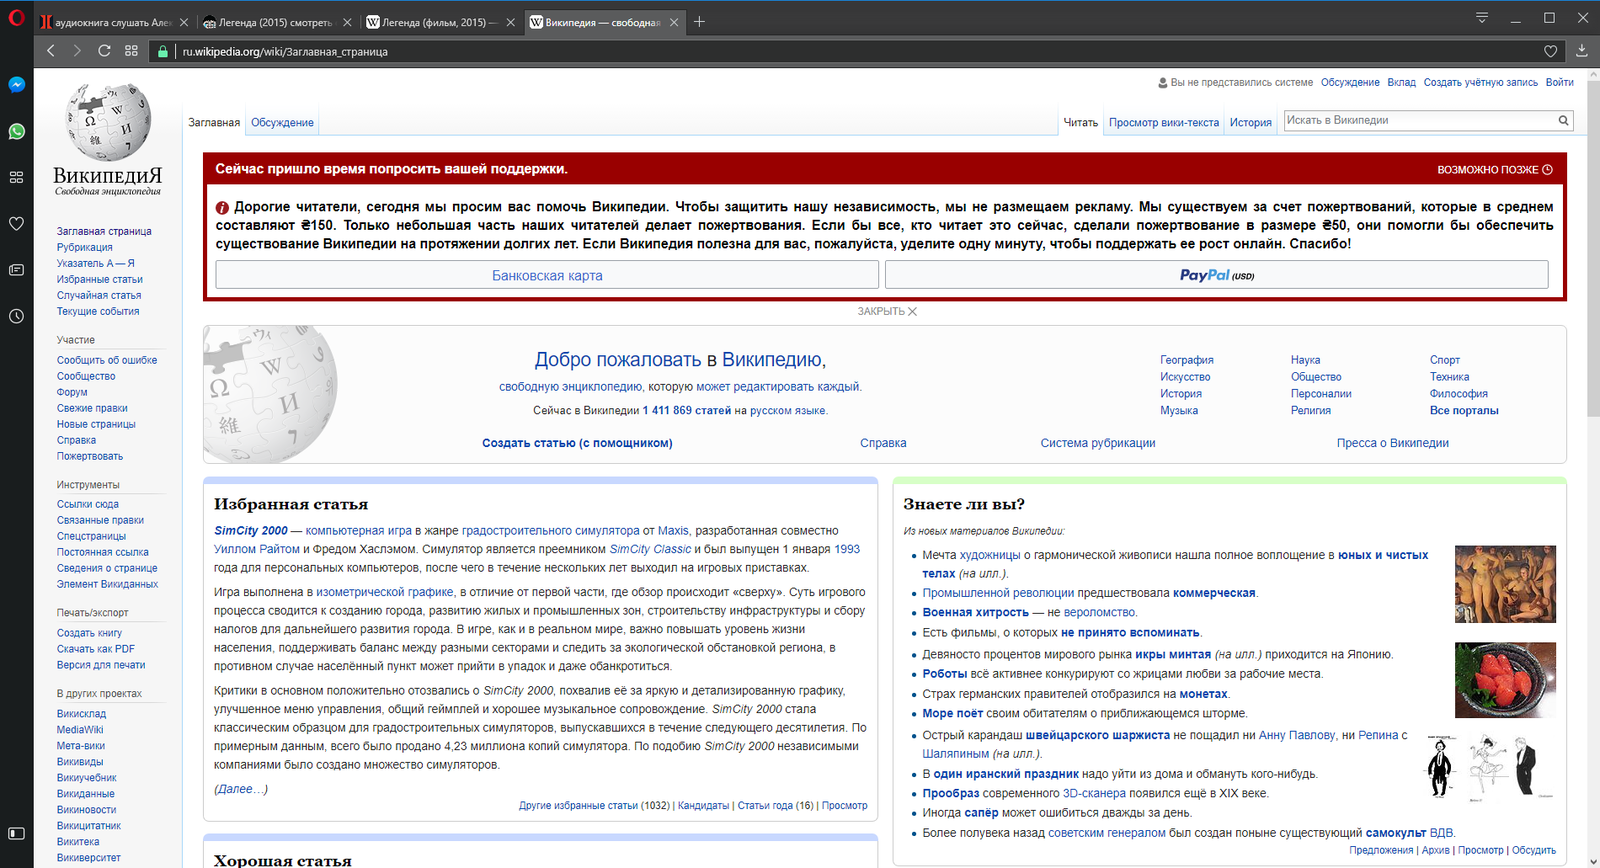The width and height of the screenshot is (1600, 868).
Task: Open the 'SimCity 2000' featured article link
Action: [x=250, y=531]
